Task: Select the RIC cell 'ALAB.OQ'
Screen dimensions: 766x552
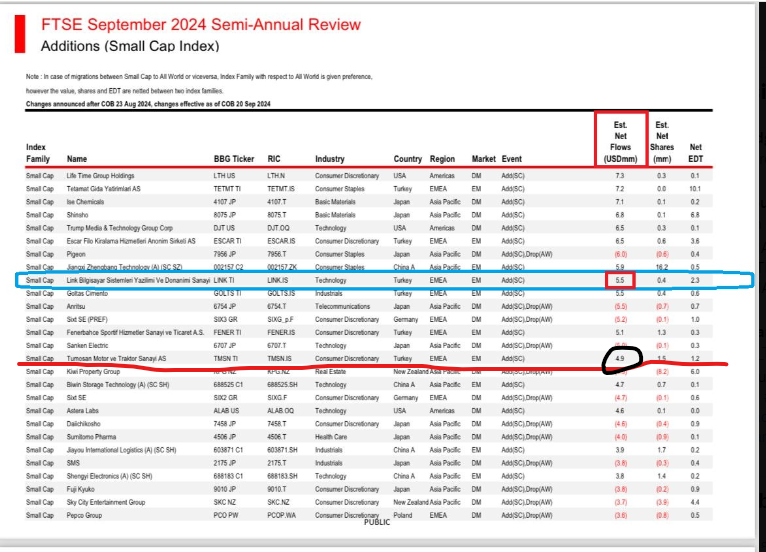Action: point(280,411)
